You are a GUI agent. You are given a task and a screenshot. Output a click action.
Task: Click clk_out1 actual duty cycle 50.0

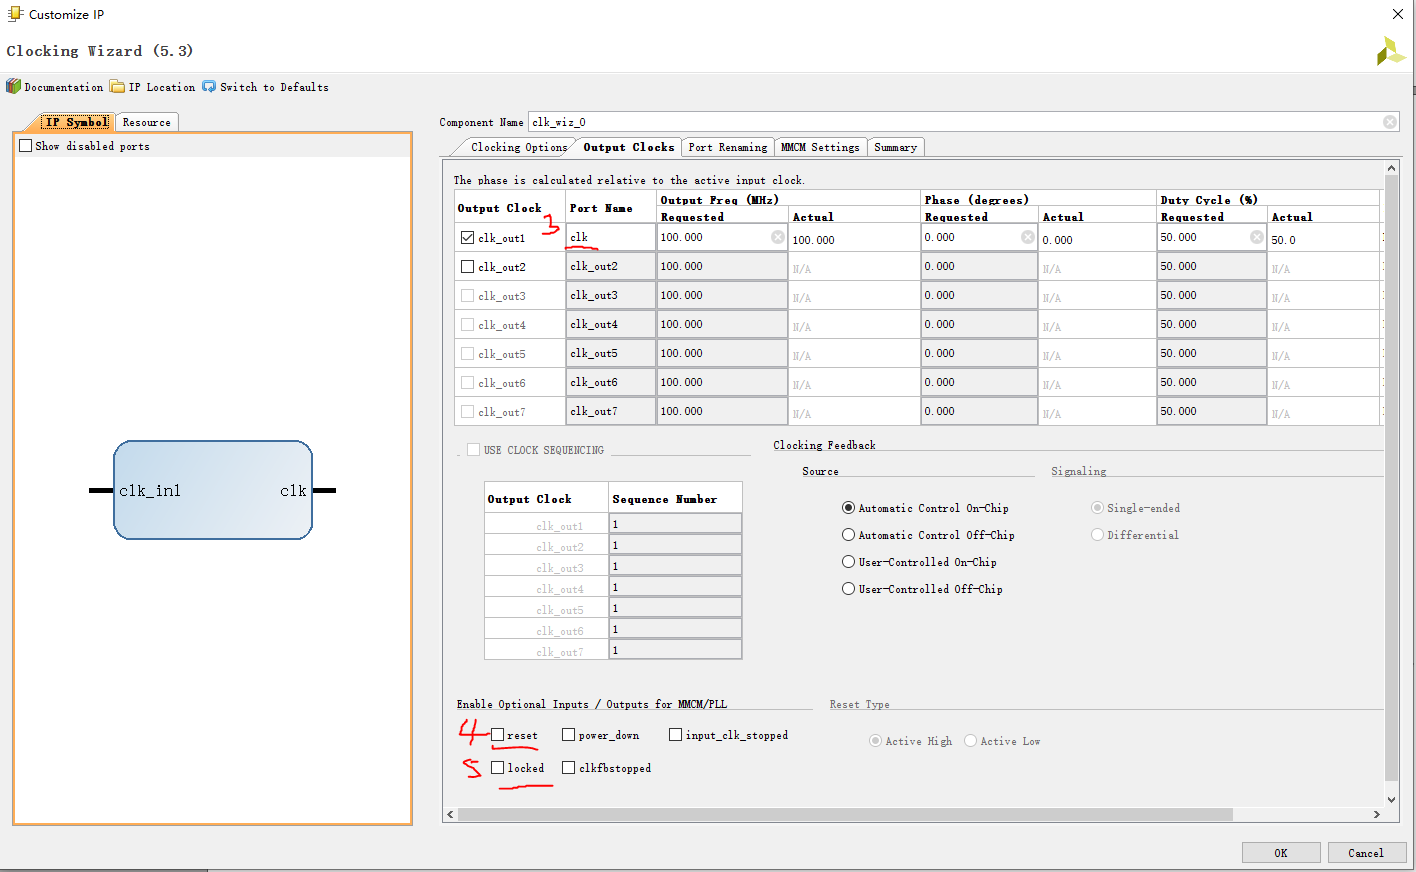click(x=1283, y=240)
